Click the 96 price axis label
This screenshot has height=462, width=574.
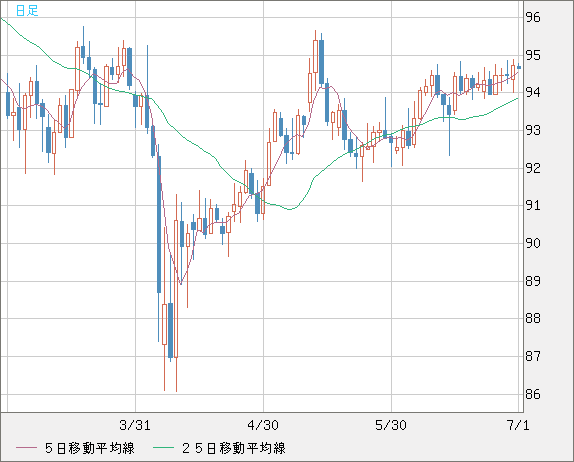pyautogui.click(x=533, y=17)
